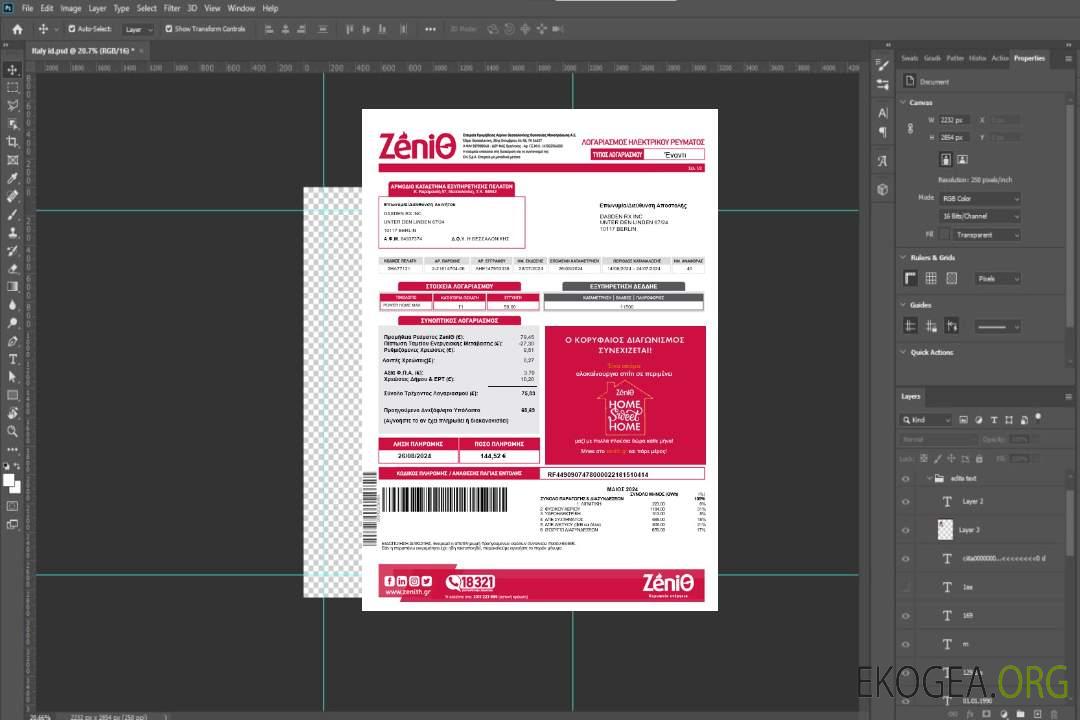Image resolution: width=1080 pixels, height=720 pixels.
Task: Select the Hand tool
Action: (x=12, y=413)
